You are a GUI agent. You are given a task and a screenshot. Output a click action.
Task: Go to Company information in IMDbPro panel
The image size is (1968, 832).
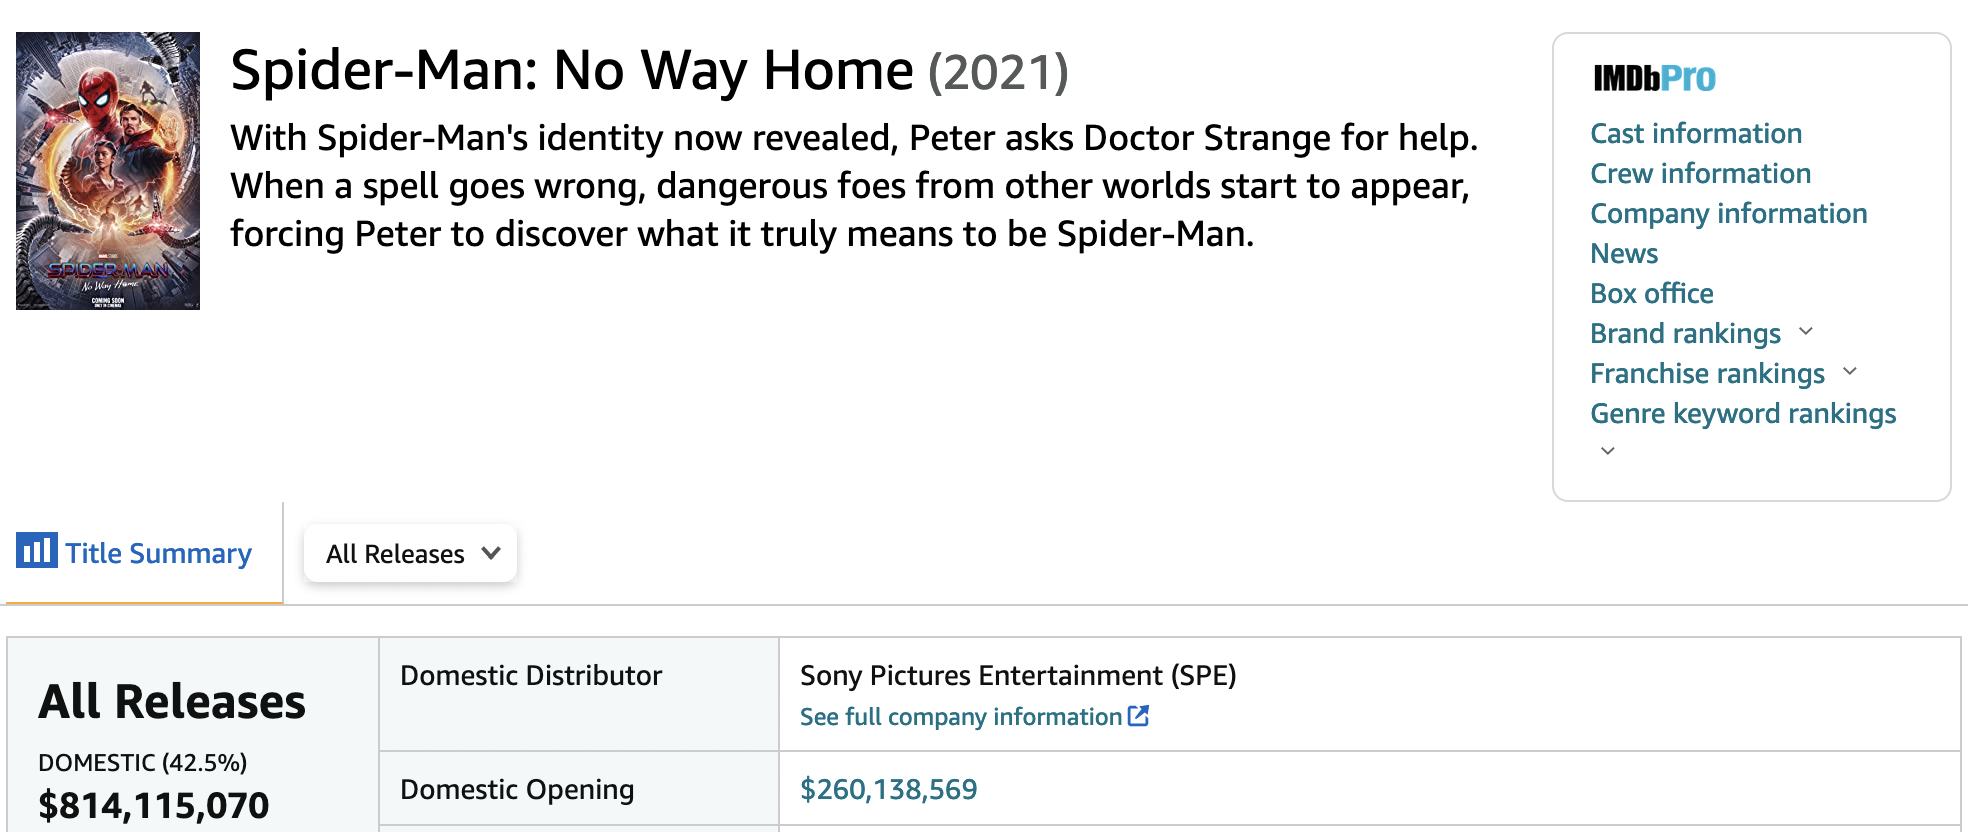point(1728,213)
